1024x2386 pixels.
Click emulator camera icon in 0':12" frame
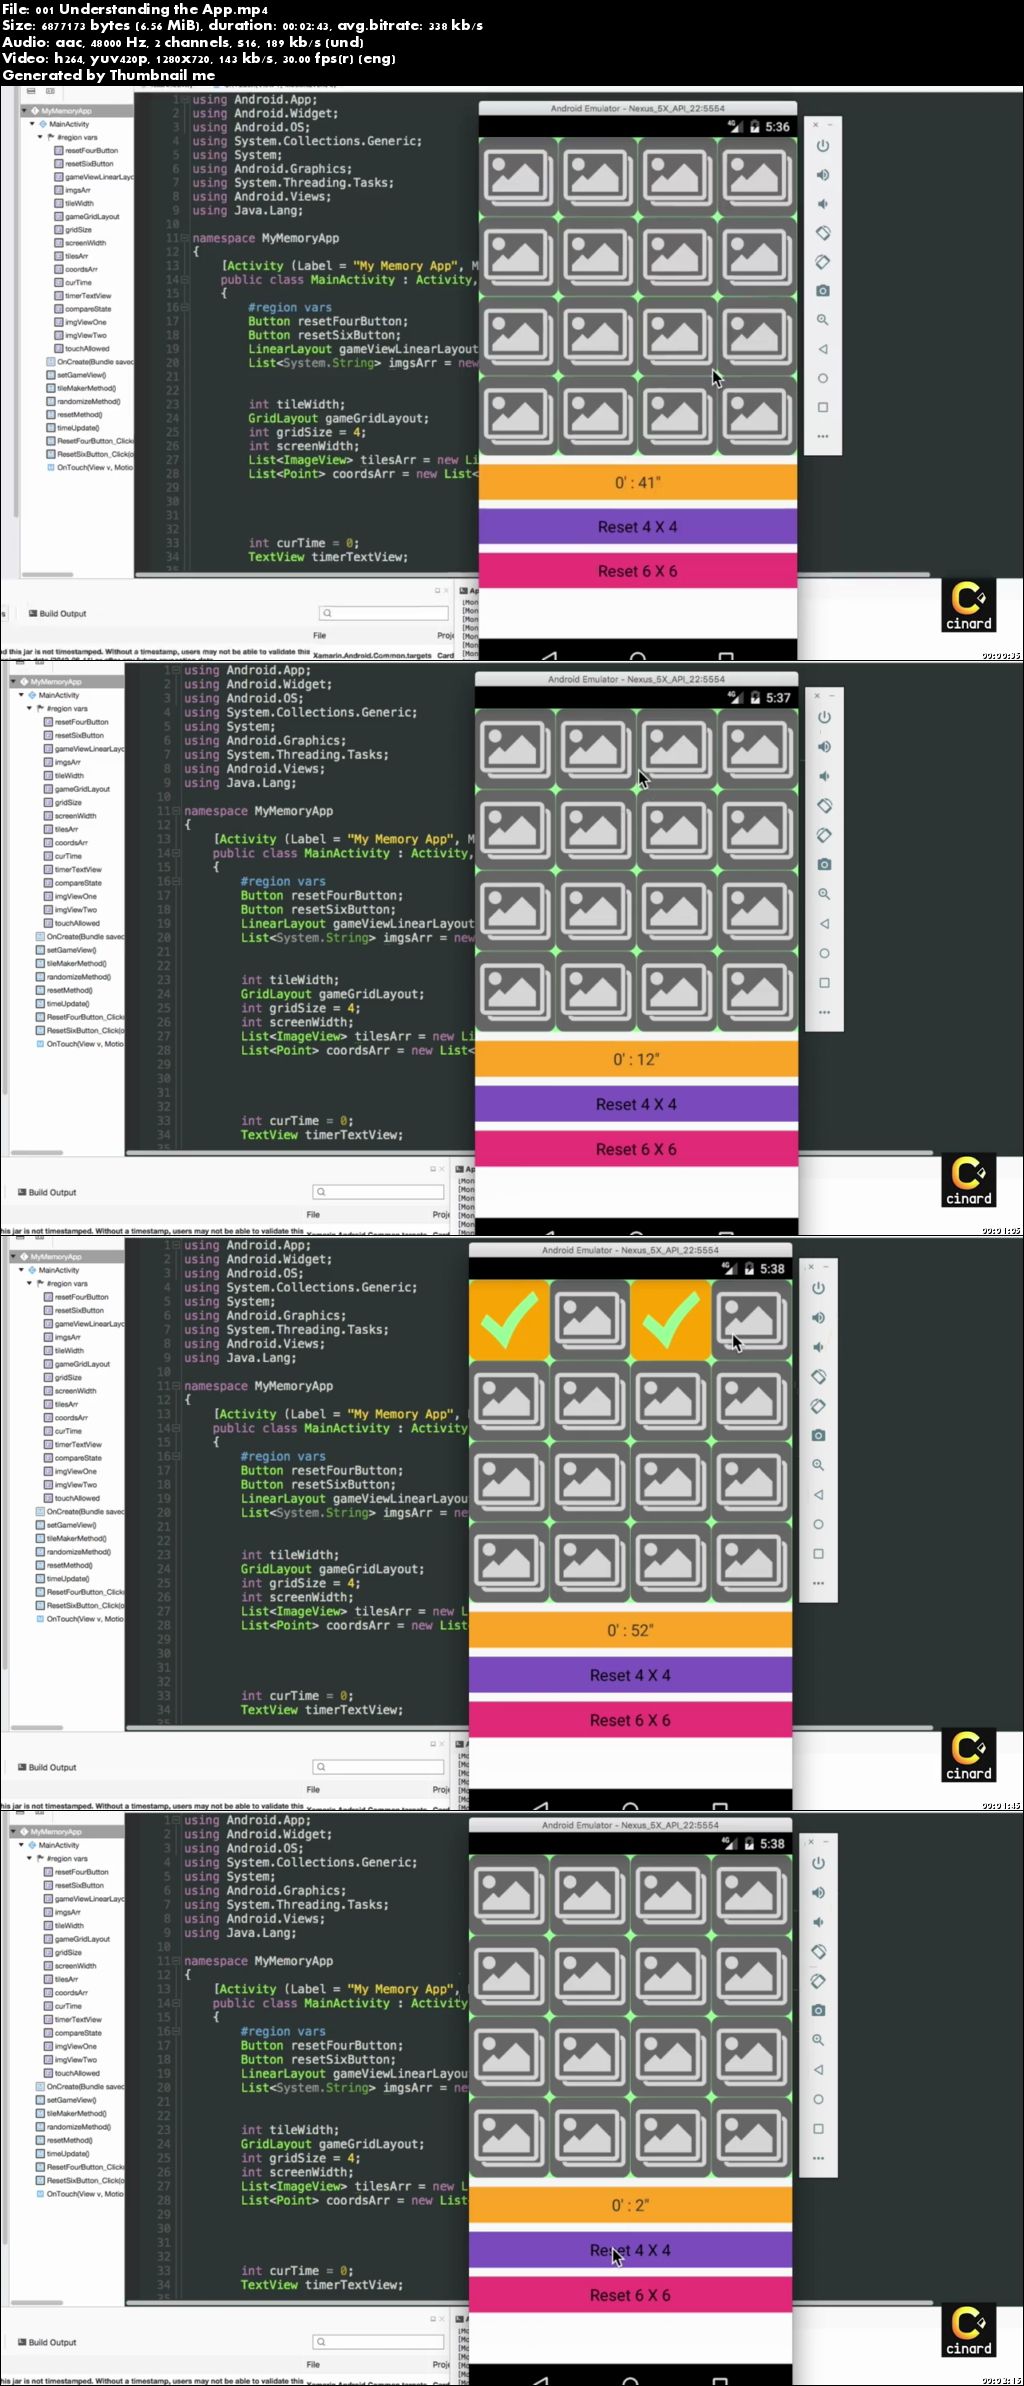point(824,864)
